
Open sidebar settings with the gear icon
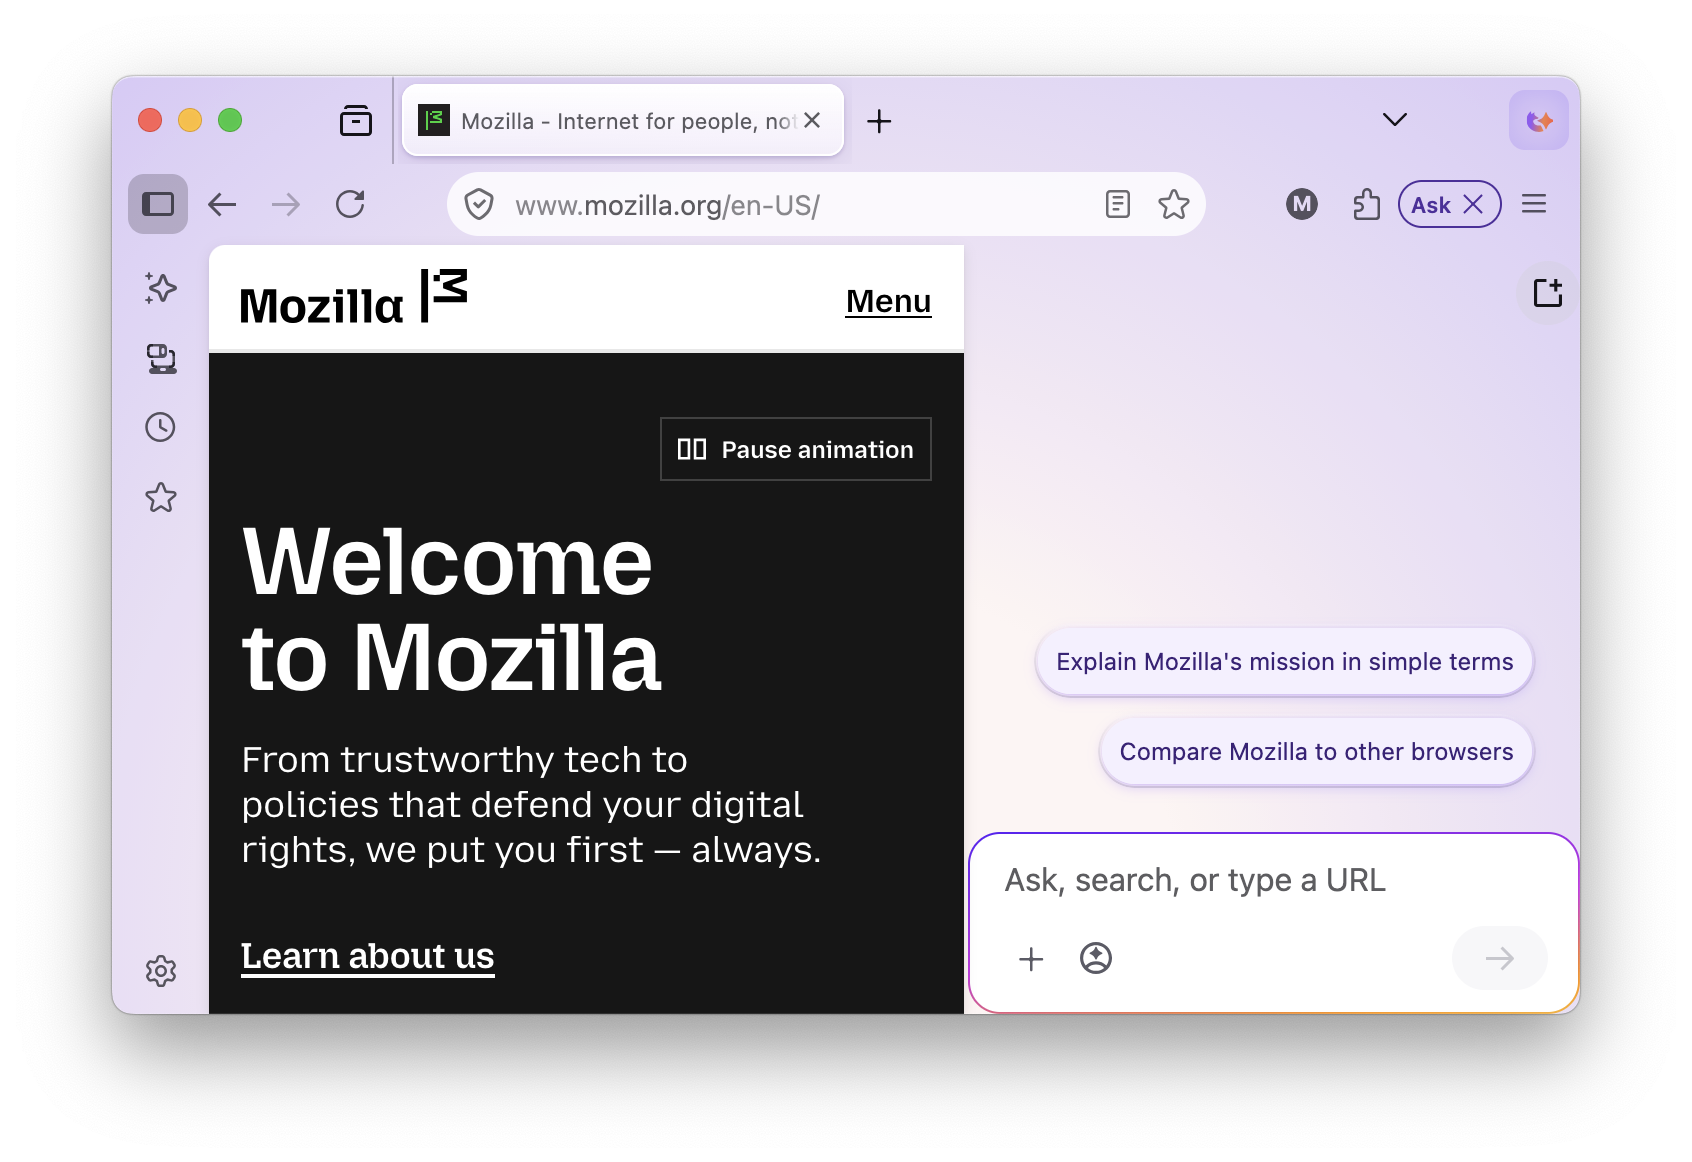coord(160,971)
